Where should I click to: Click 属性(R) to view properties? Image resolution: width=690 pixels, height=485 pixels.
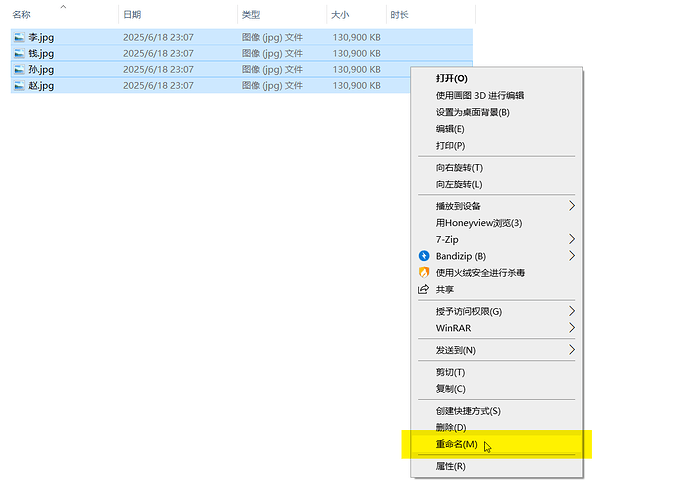[450, 466]
